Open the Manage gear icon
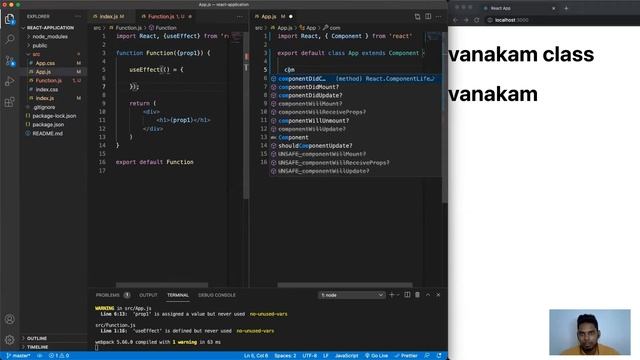The height and width of the screenshot is (360, 640). point(10,339)
